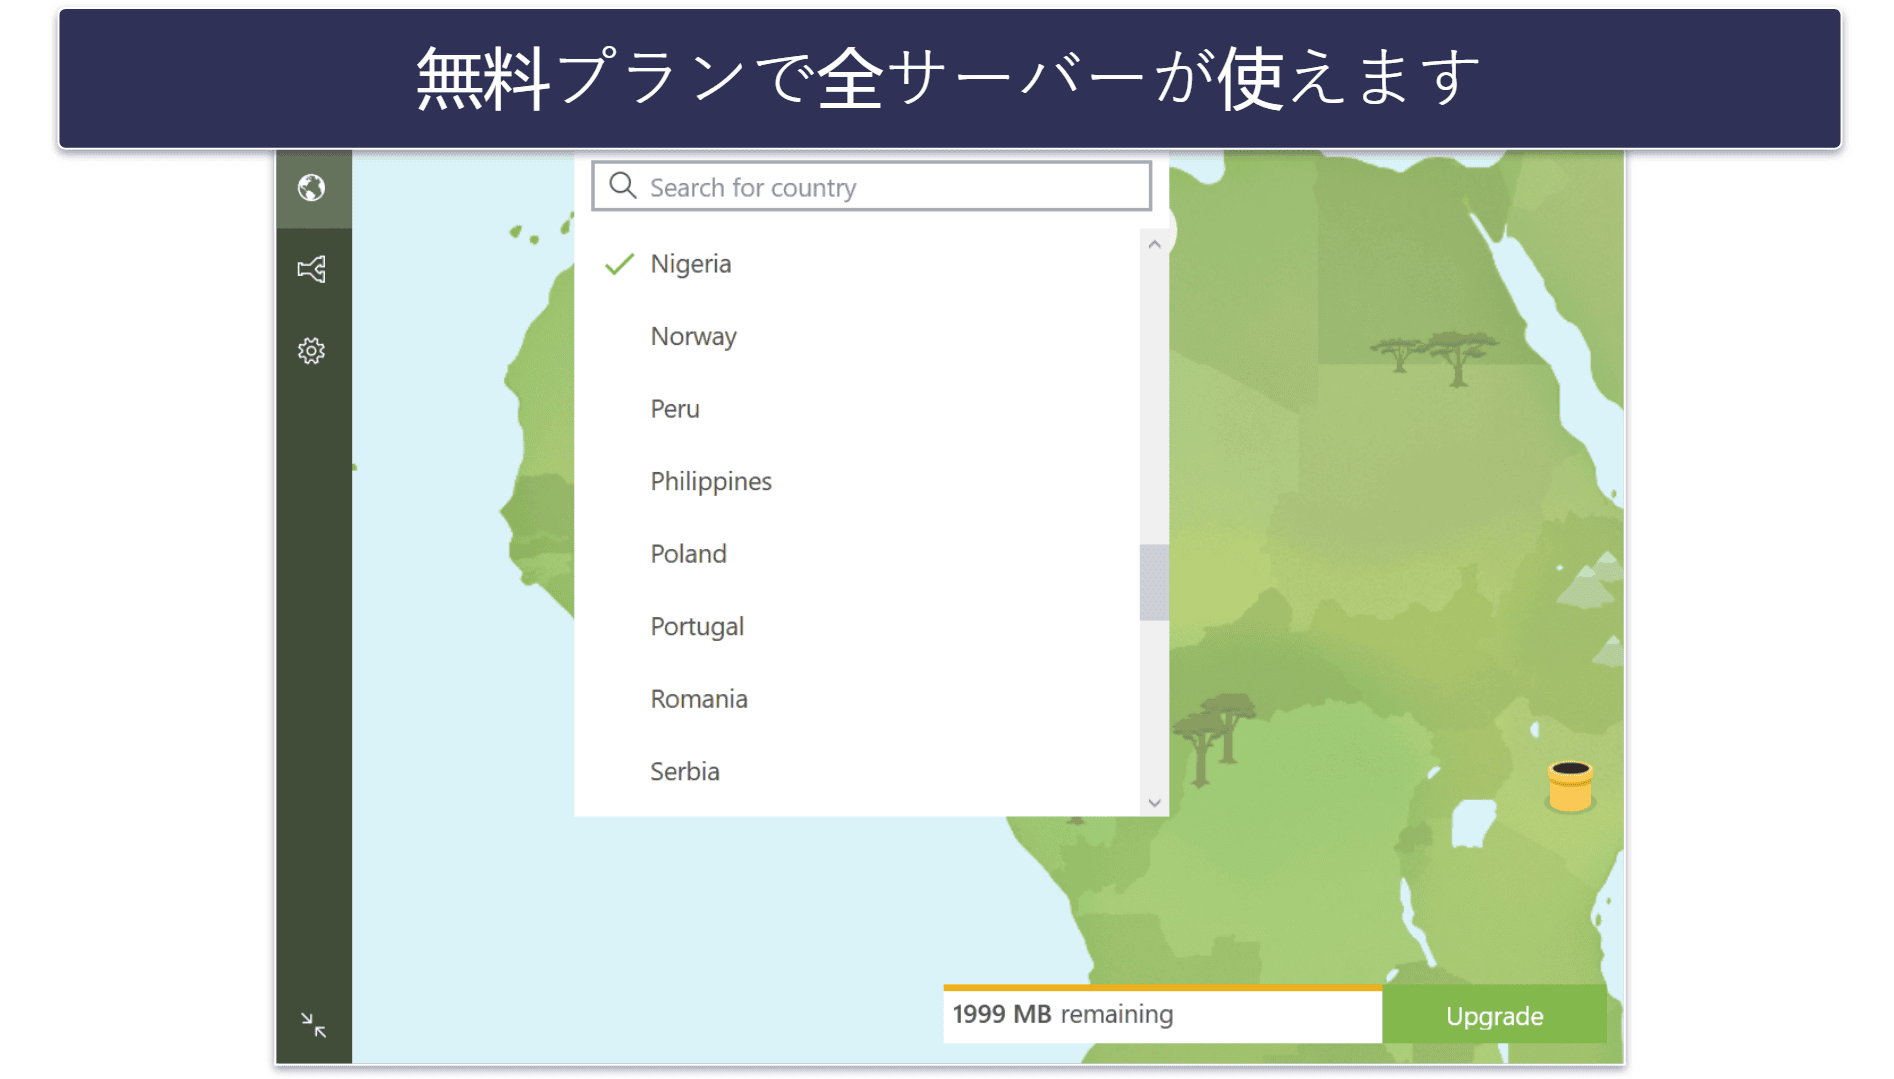Screen dimensions: 1894x1079
Task: Click the 1999 MB remaining data bar
Action: 1163,1015
